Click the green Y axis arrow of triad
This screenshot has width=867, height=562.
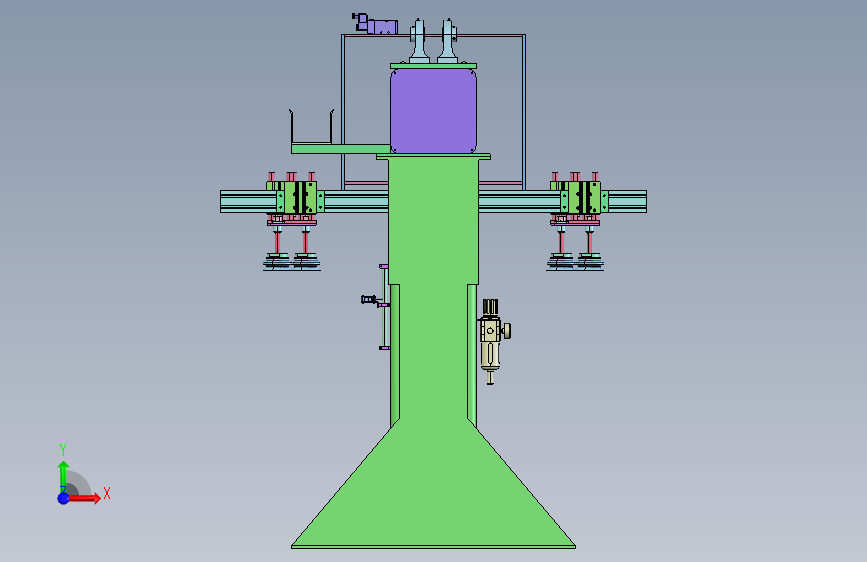(63, 476)
